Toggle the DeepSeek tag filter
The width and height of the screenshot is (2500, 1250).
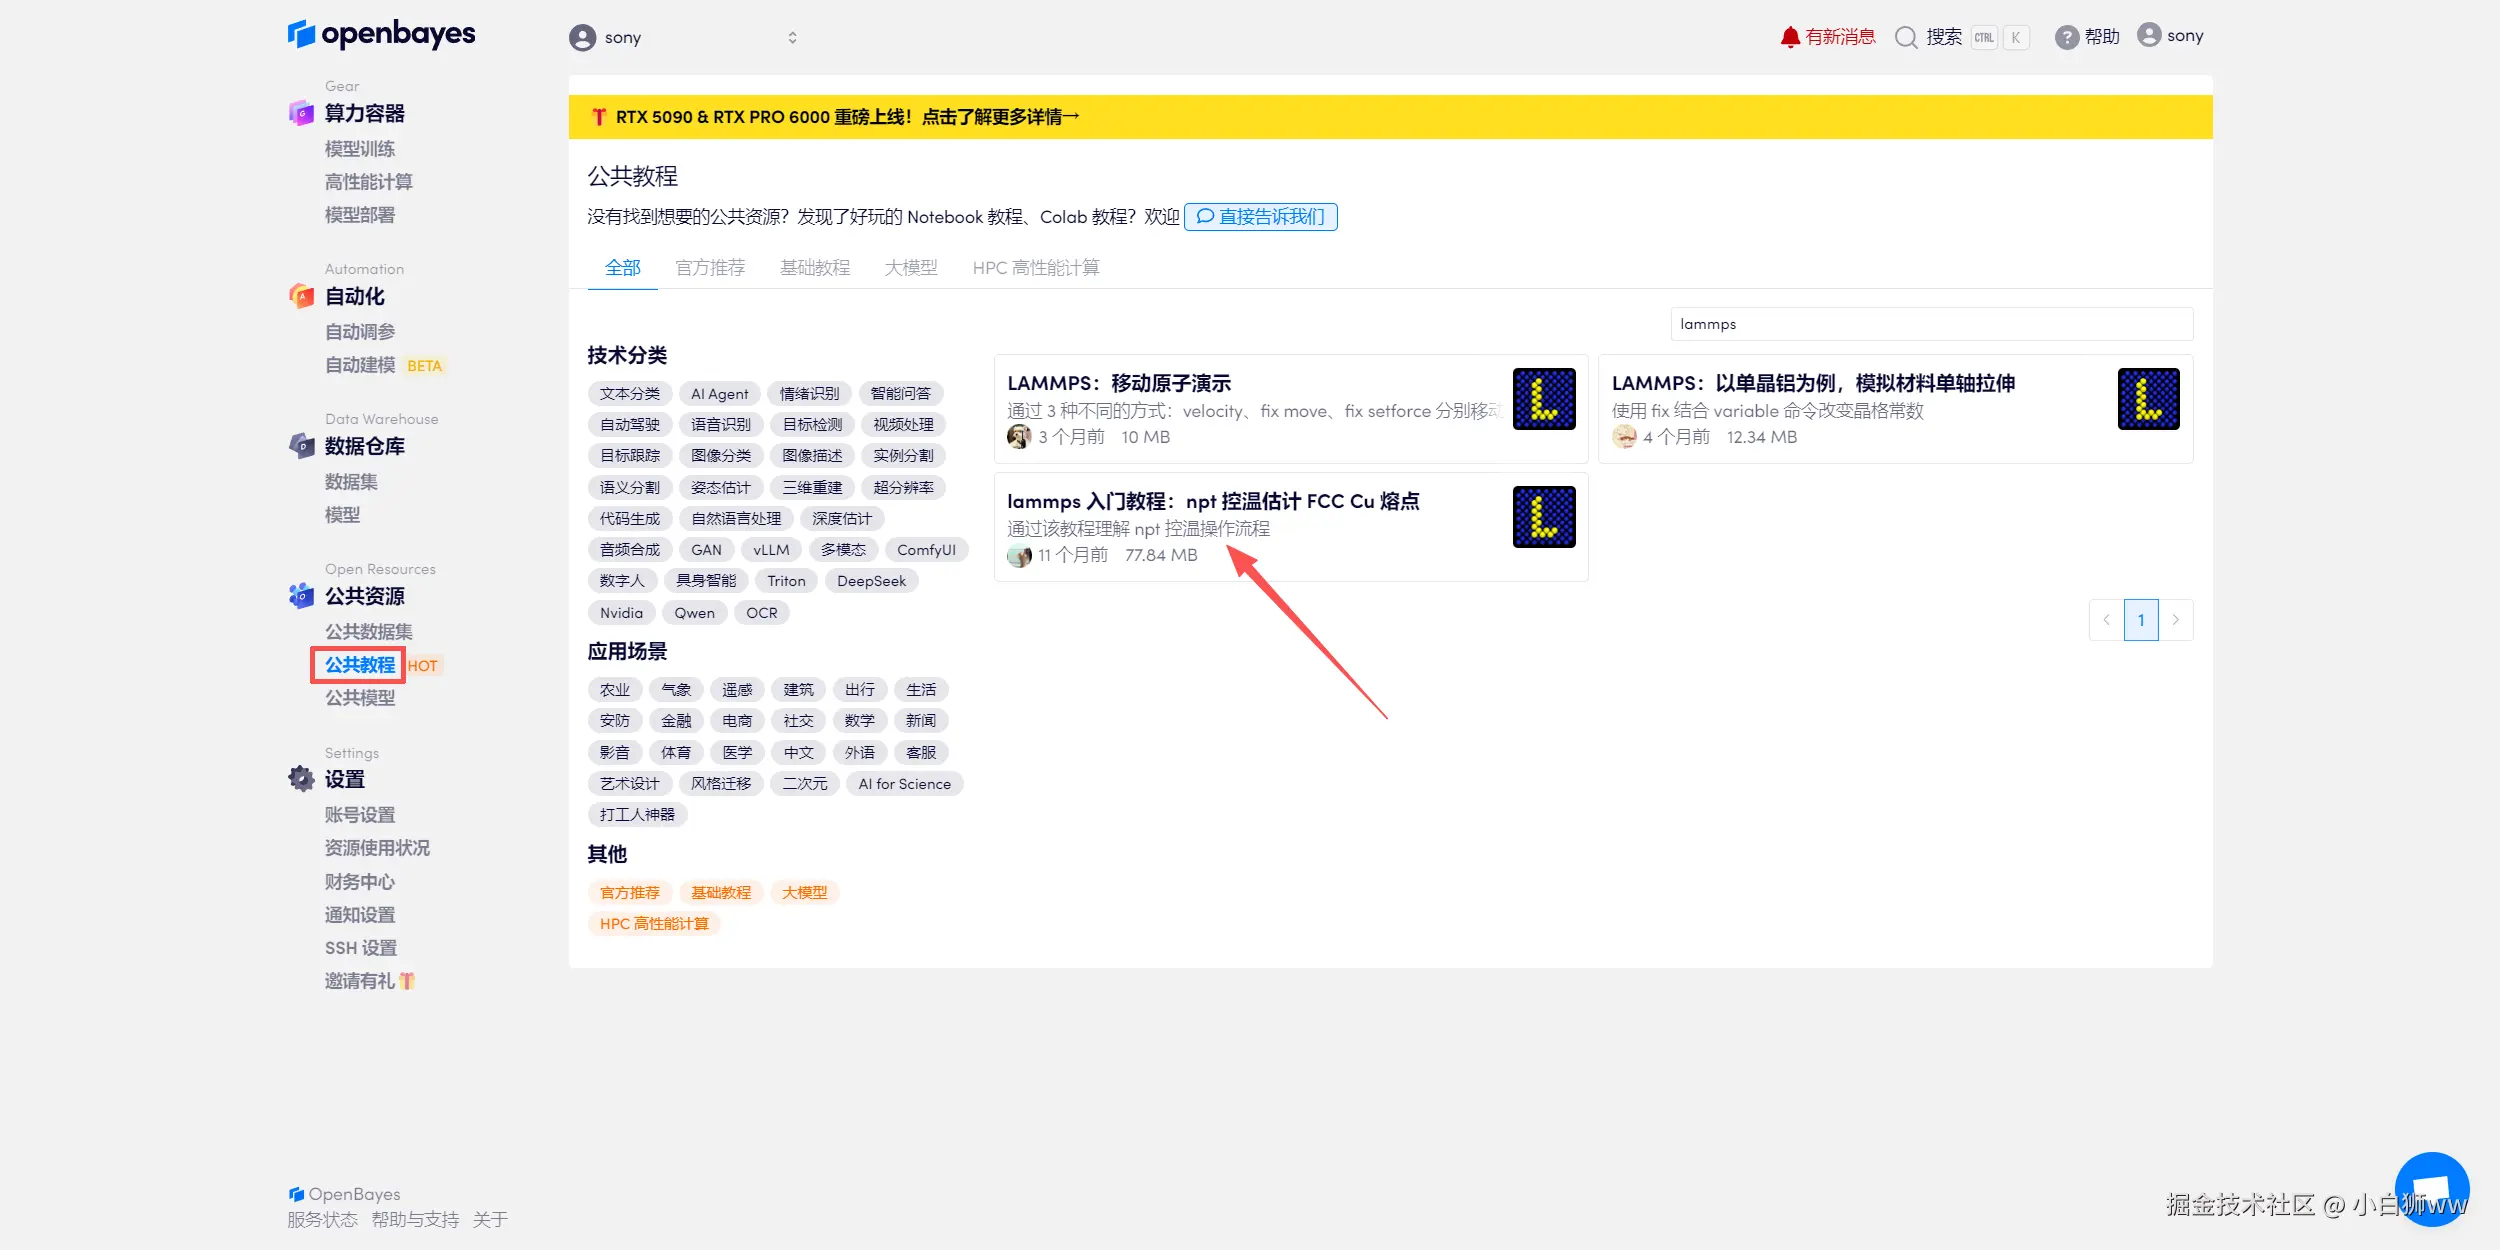pos(871,581)
